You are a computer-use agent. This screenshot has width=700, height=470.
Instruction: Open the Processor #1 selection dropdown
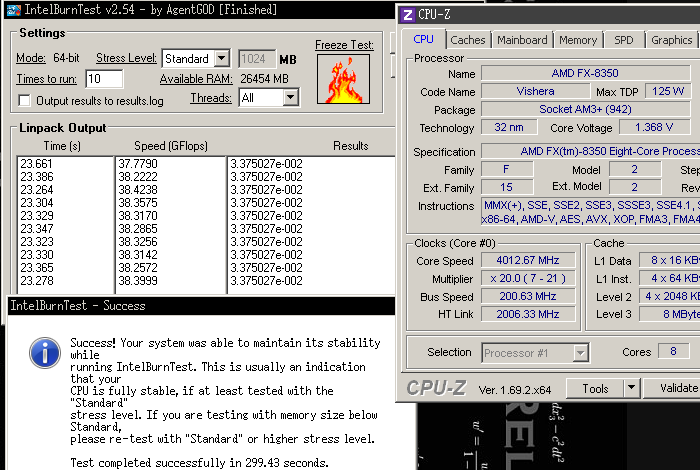pyautogui.click(x=580, y=353)
